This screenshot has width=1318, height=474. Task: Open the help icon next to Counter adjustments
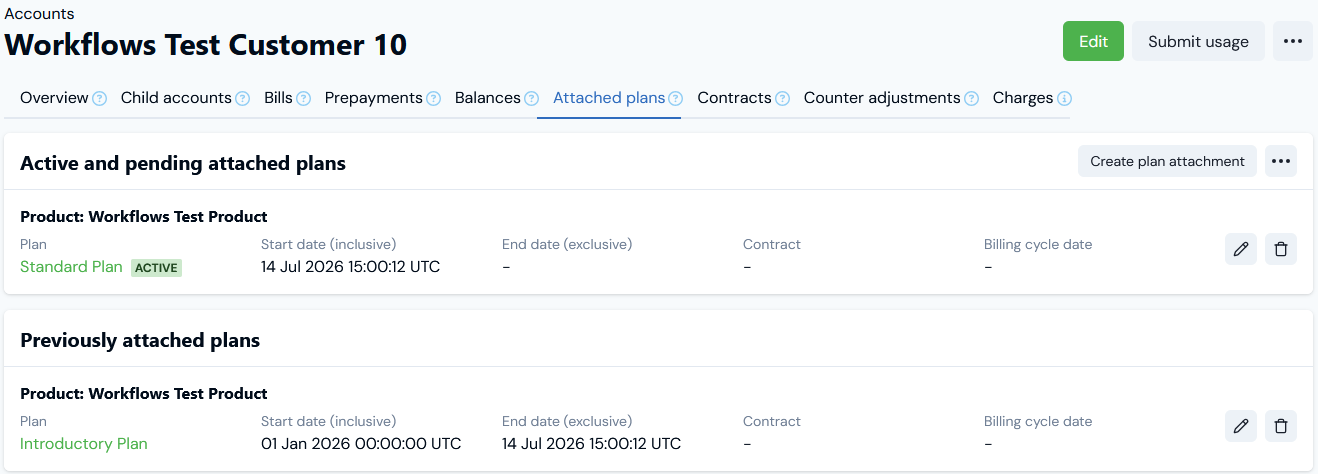tap(971, 99)
